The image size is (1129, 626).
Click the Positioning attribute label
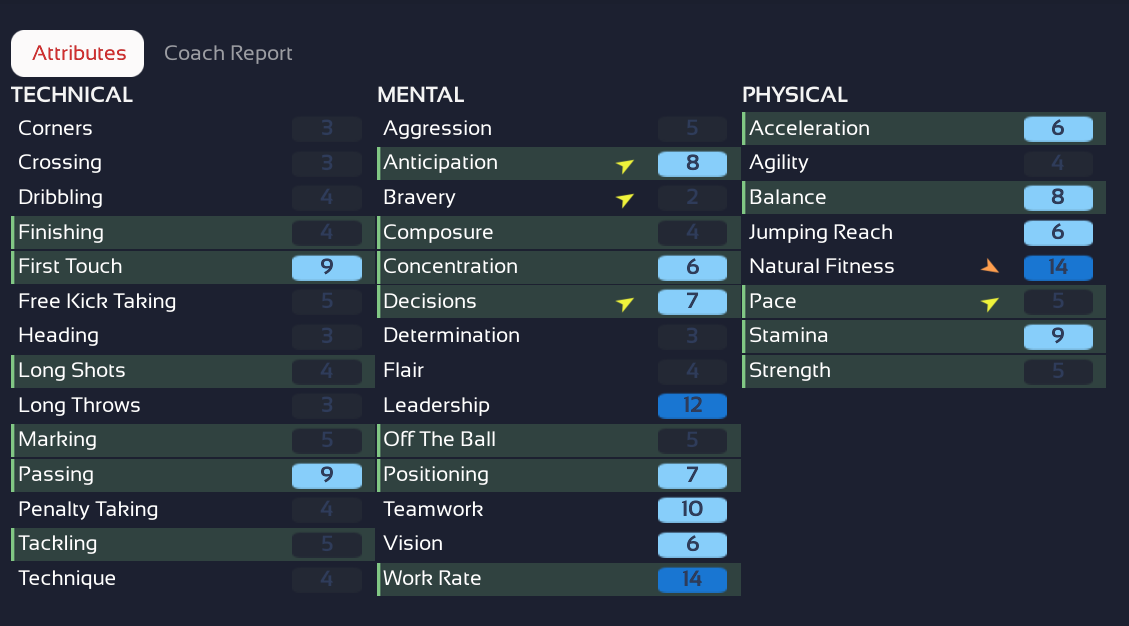tap(436, 474)
